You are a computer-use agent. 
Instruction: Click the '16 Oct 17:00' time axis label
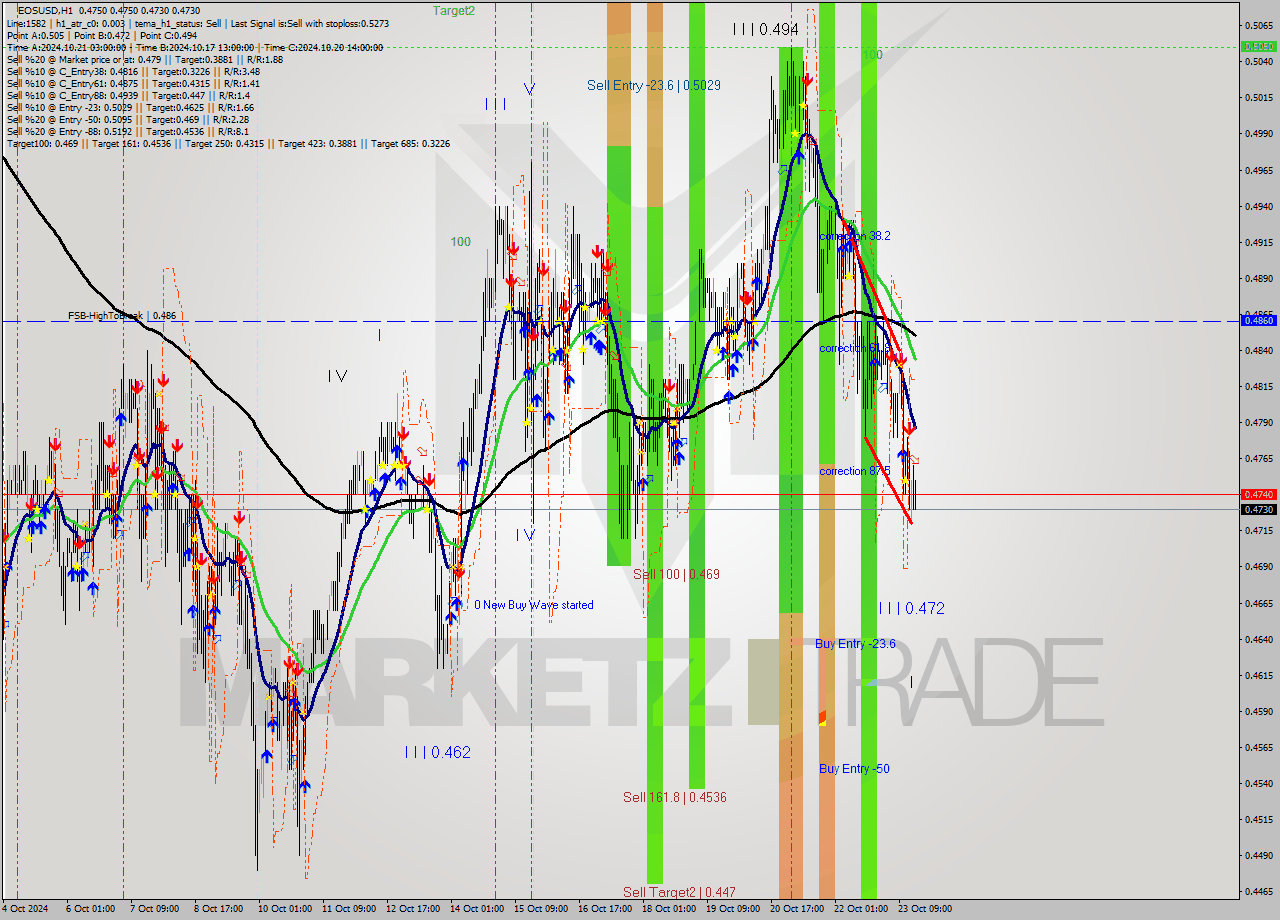tap(606, 909)
